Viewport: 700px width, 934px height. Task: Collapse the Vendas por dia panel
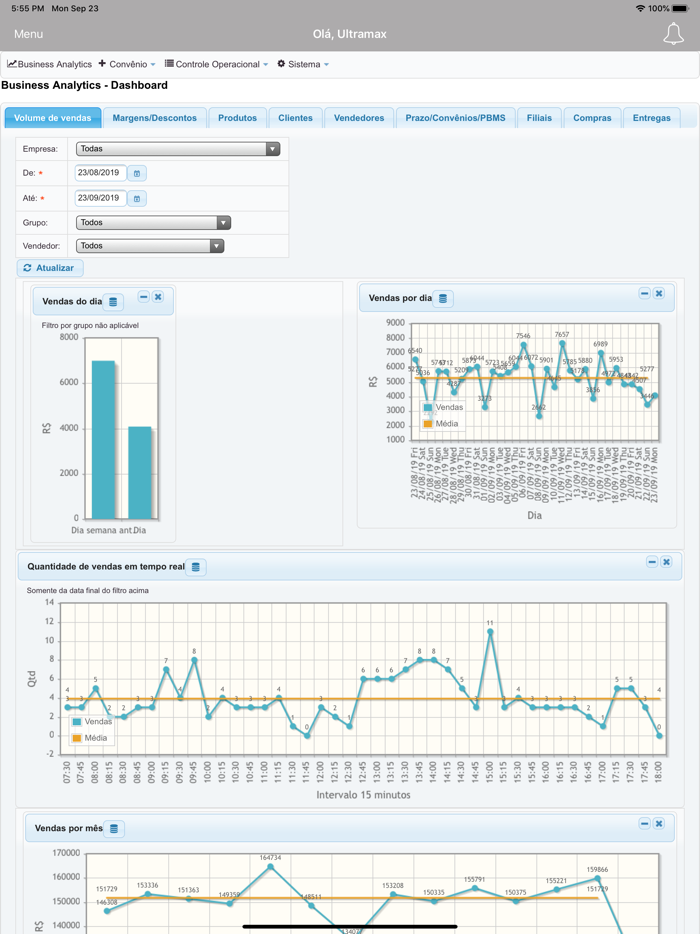pos(644,293)
